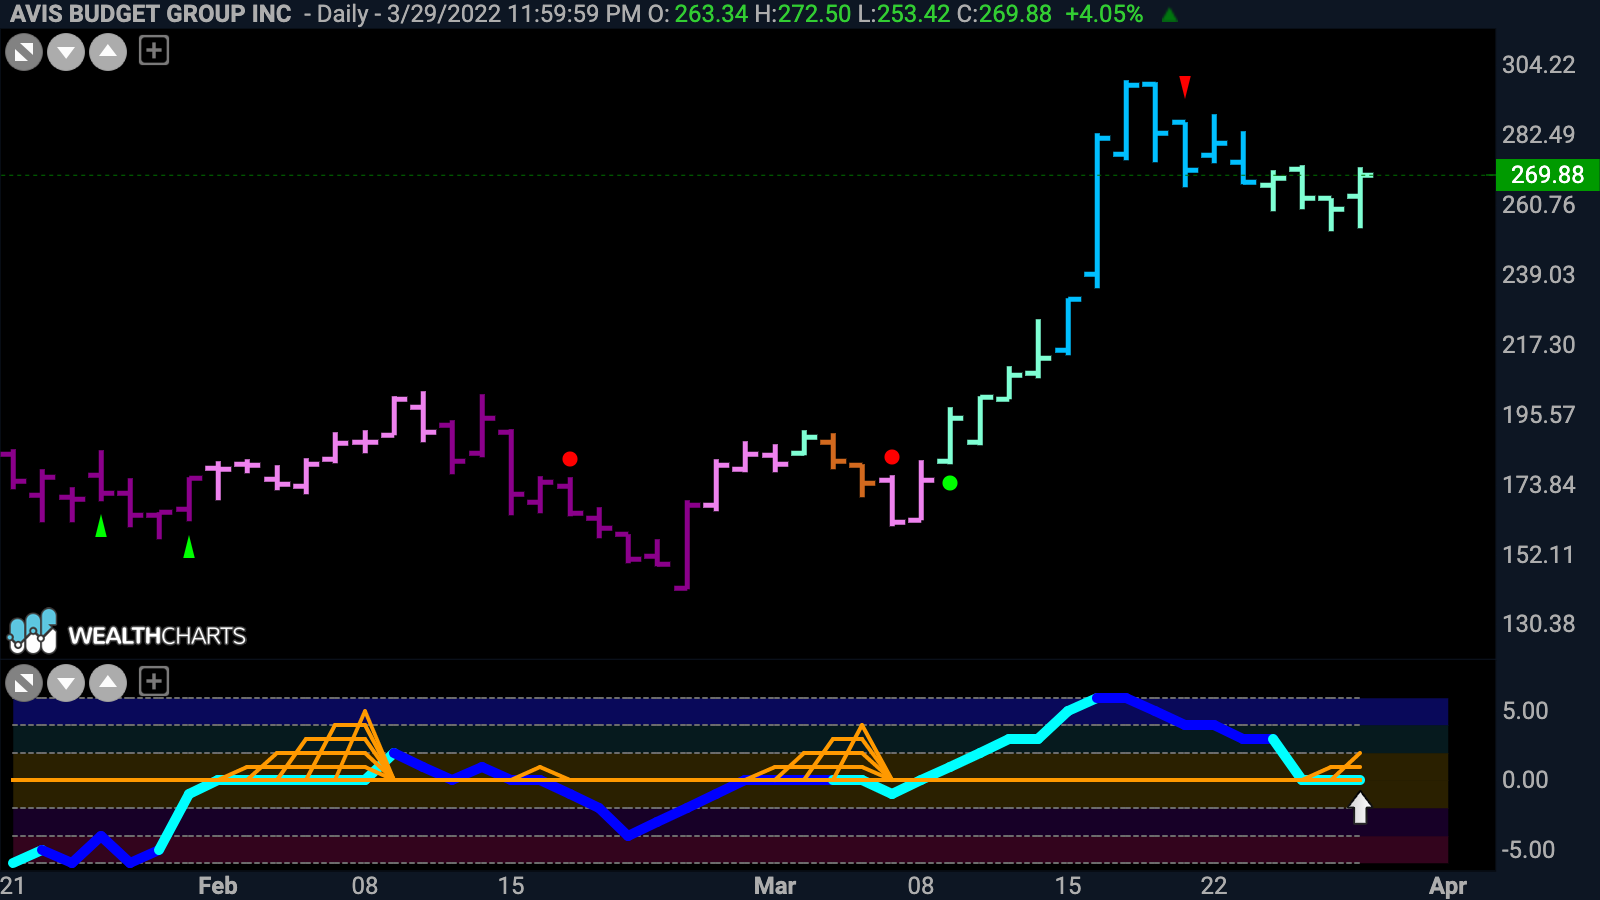Click the oscillator panel down-triangle button

click(x=66, y=684)
